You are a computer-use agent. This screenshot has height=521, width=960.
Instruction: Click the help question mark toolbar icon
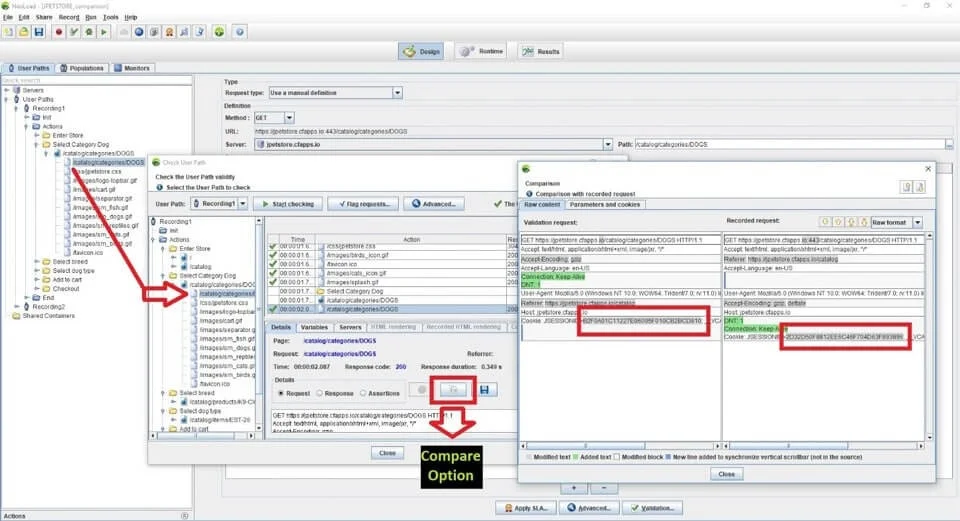coord(240,32)
